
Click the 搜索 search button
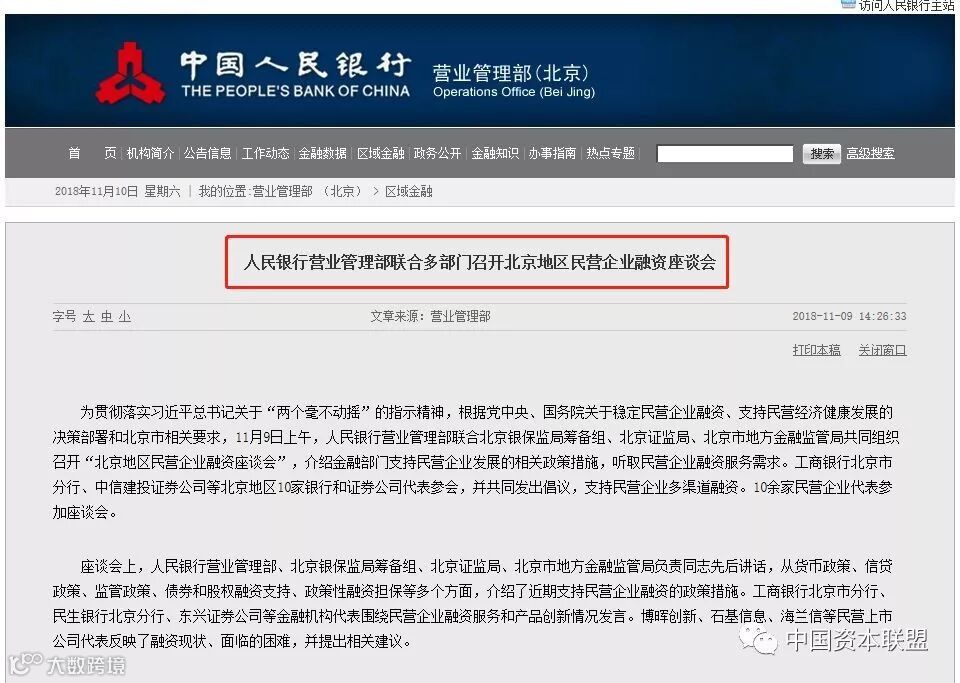[822, 154]
